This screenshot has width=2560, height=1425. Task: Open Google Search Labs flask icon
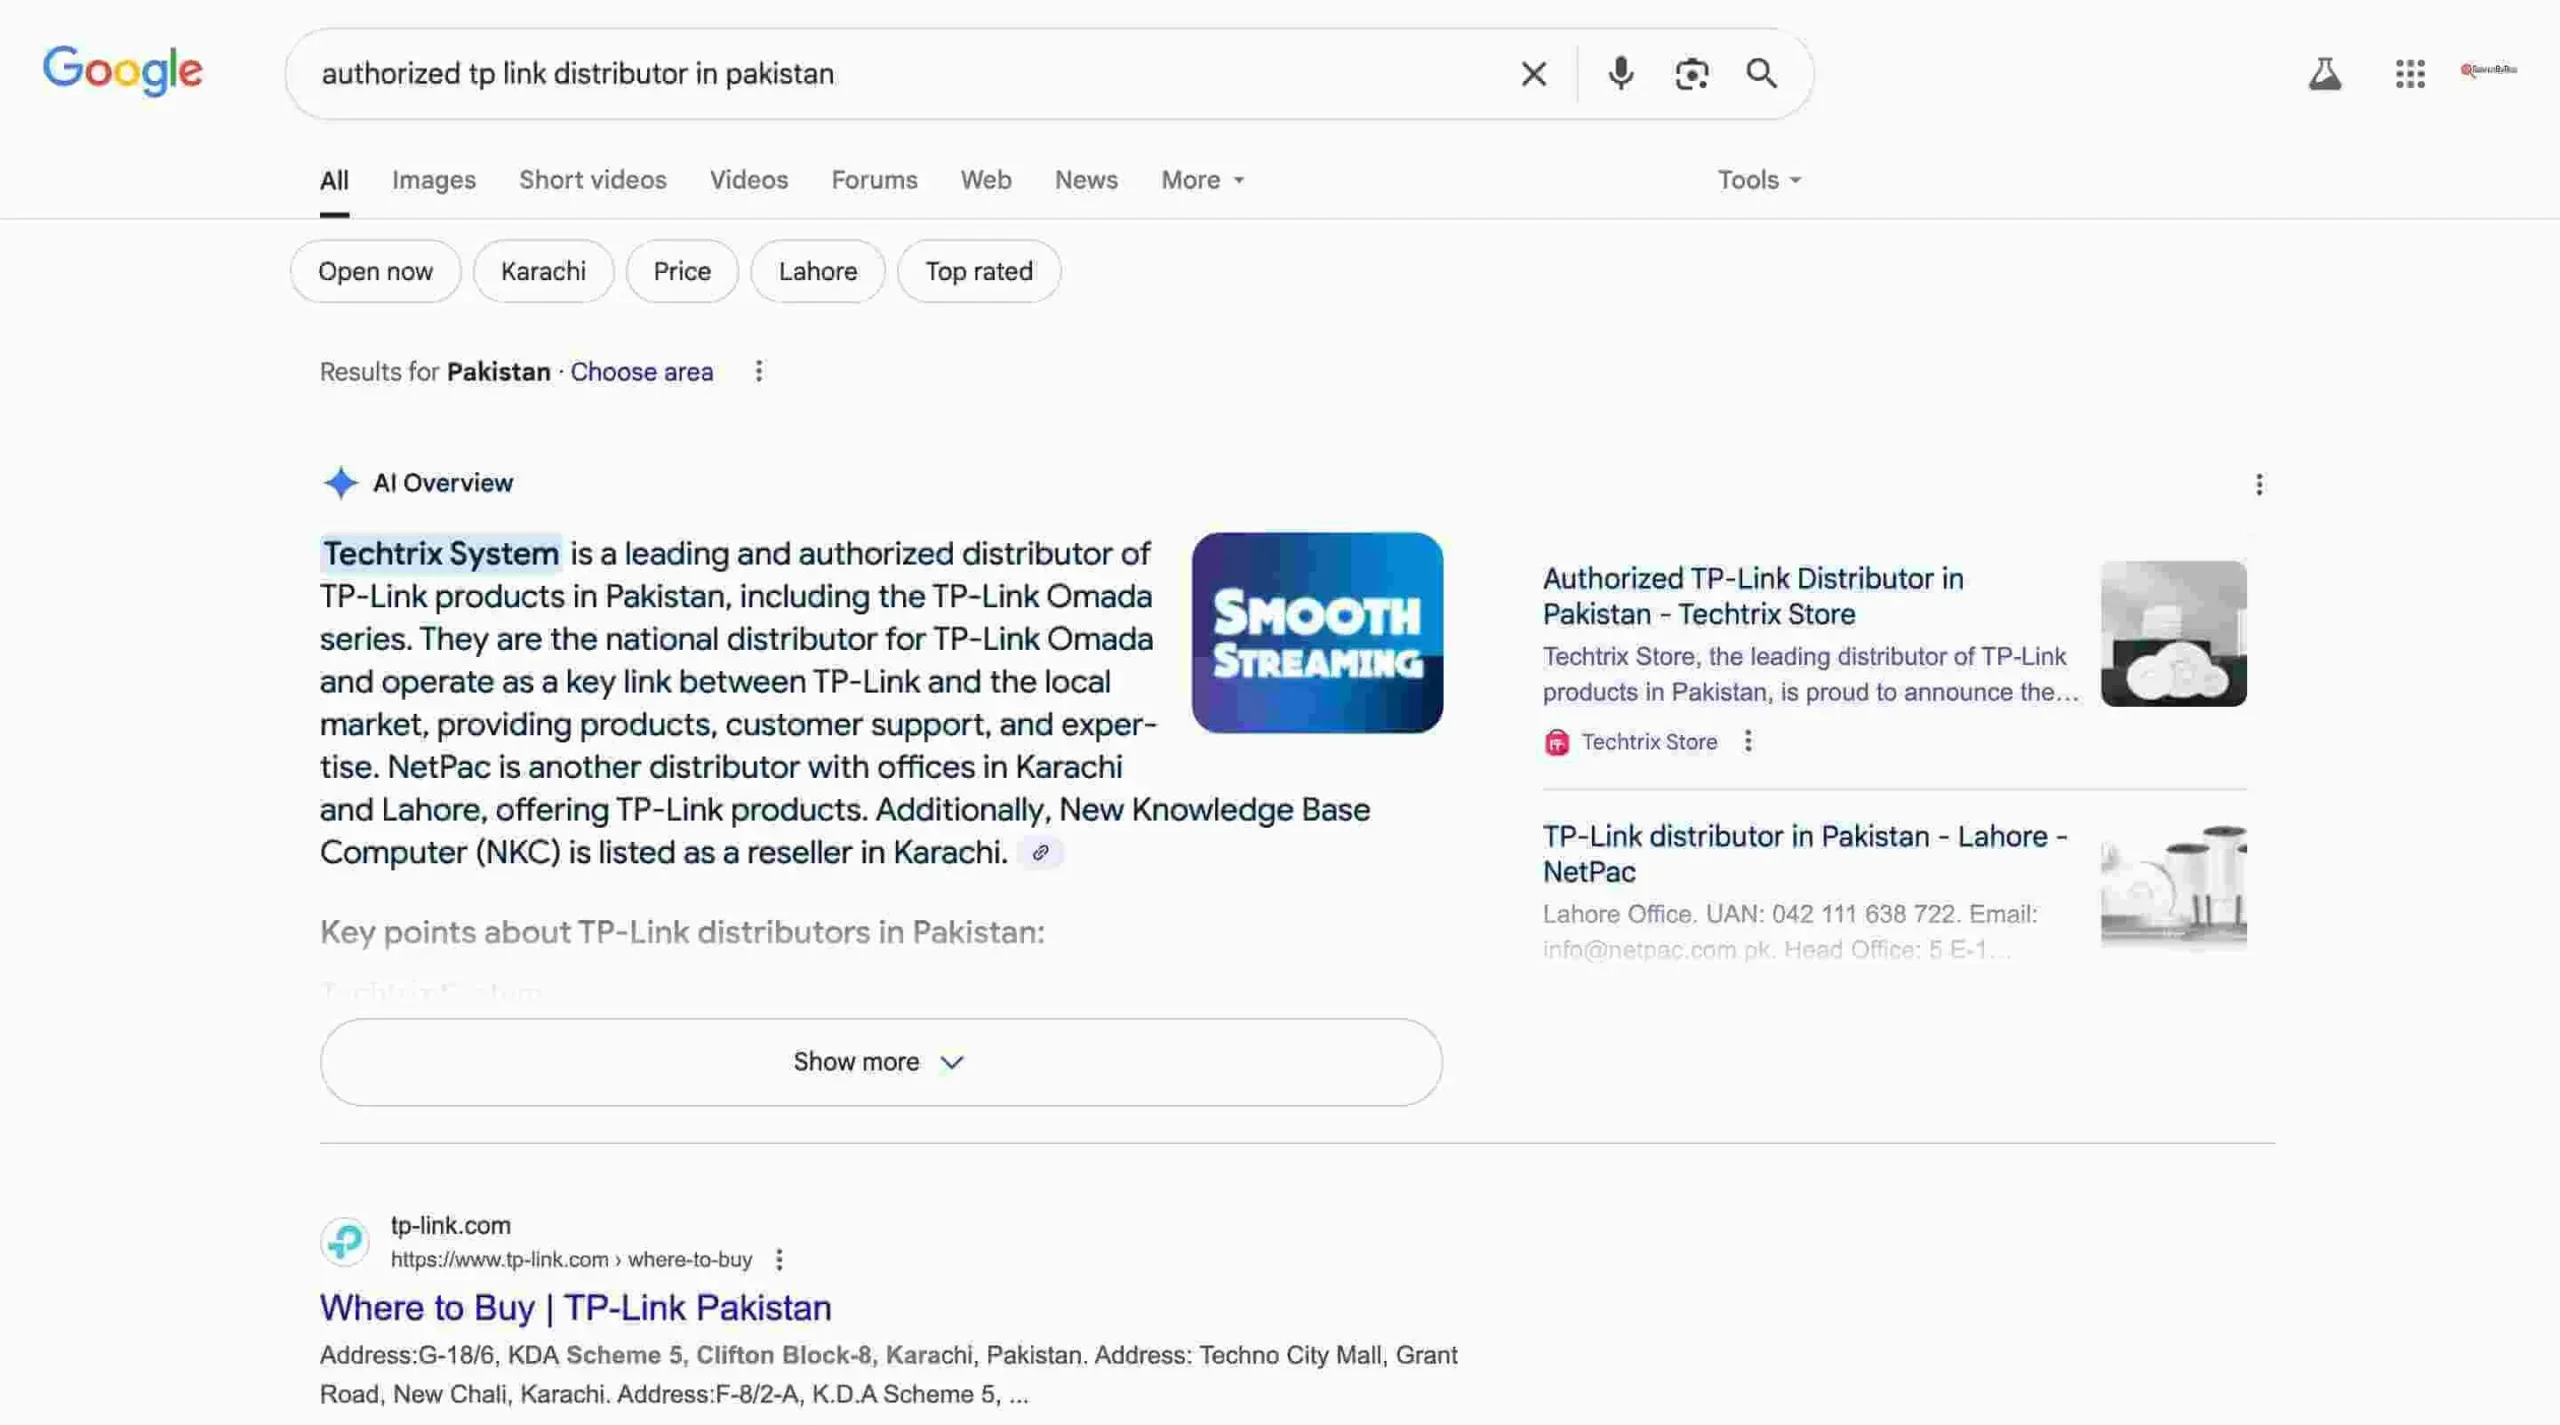(2324, 73)
